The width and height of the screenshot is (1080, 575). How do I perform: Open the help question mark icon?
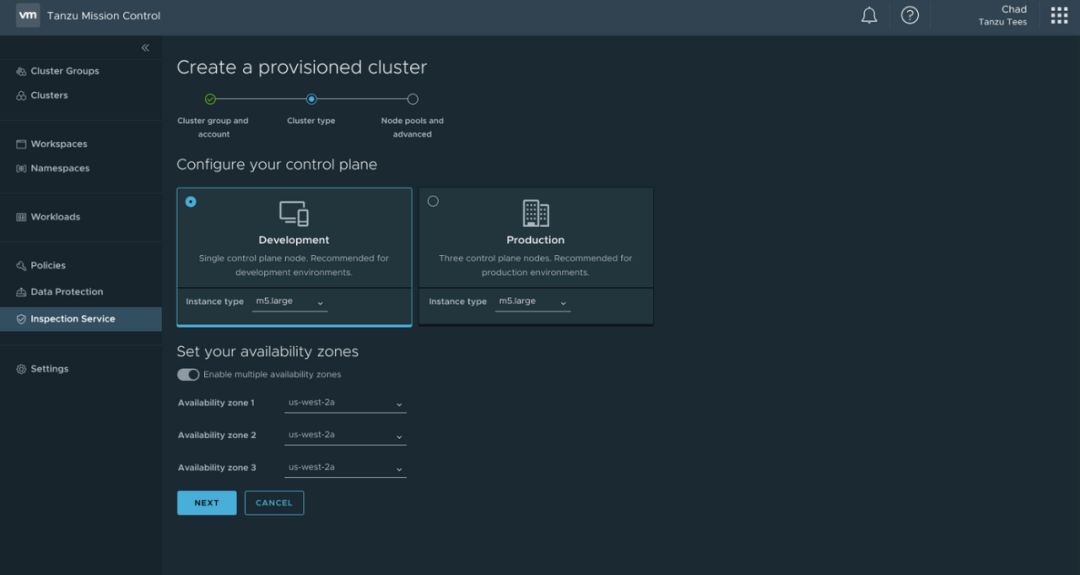click(x=910, y=15)
